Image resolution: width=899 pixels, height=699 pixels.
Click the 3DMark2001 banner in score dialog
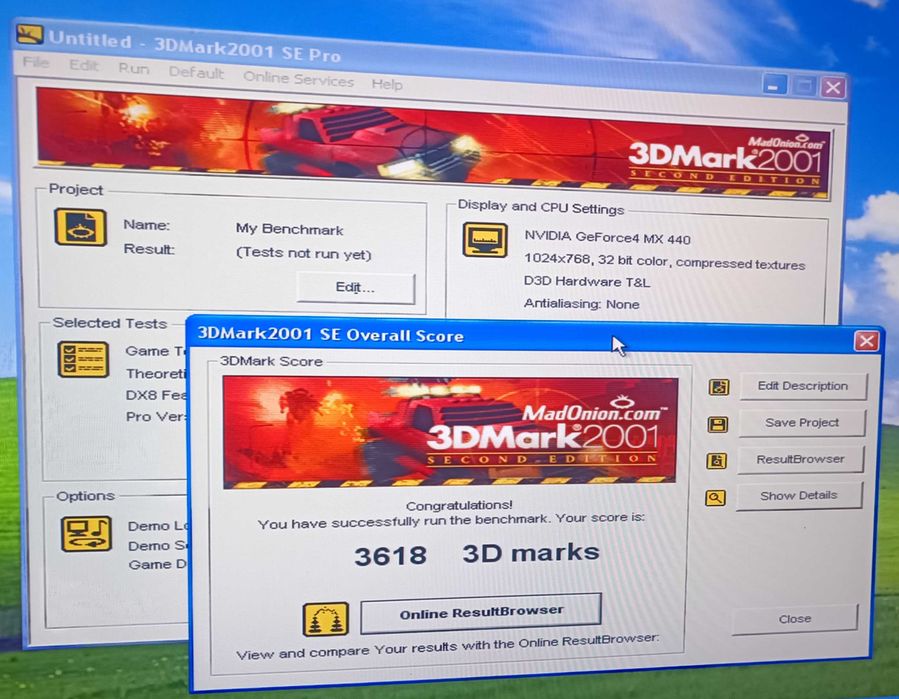coord(450,433)
